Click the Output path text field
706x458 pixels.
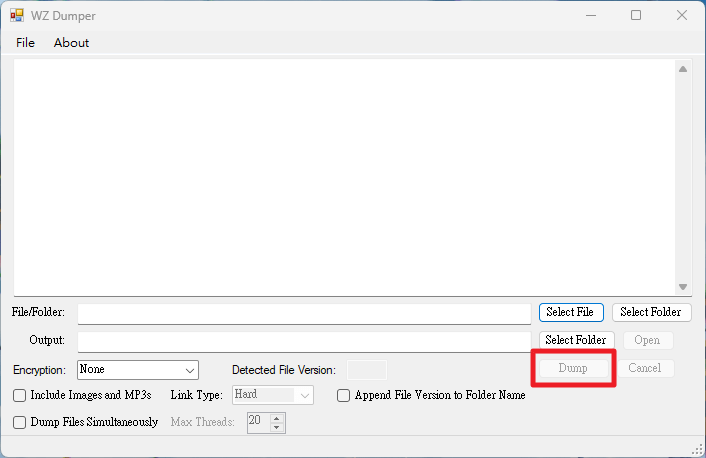[x=304, y=342]
